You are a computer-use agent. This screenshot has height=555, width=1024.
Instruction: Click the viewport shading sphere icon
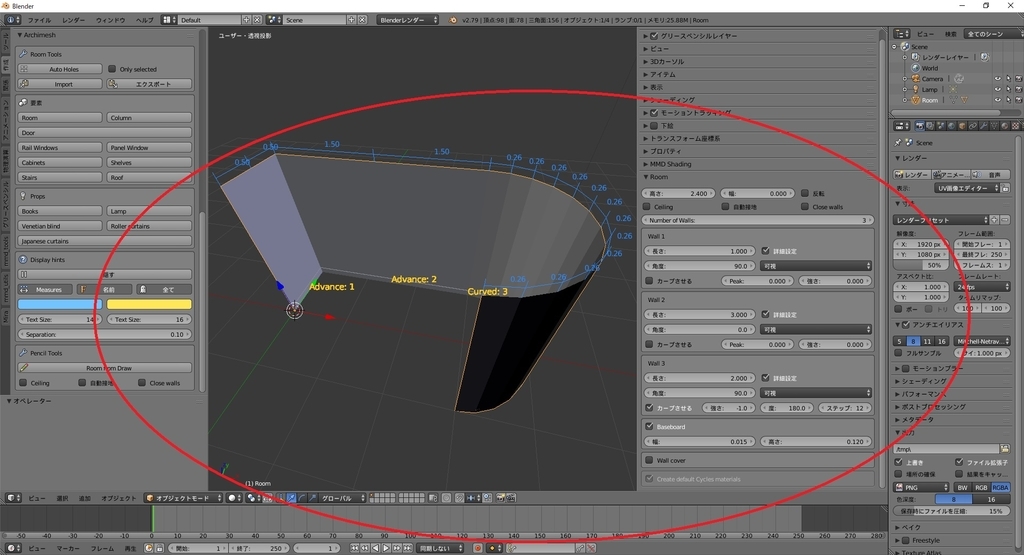[x=232, y=498]
